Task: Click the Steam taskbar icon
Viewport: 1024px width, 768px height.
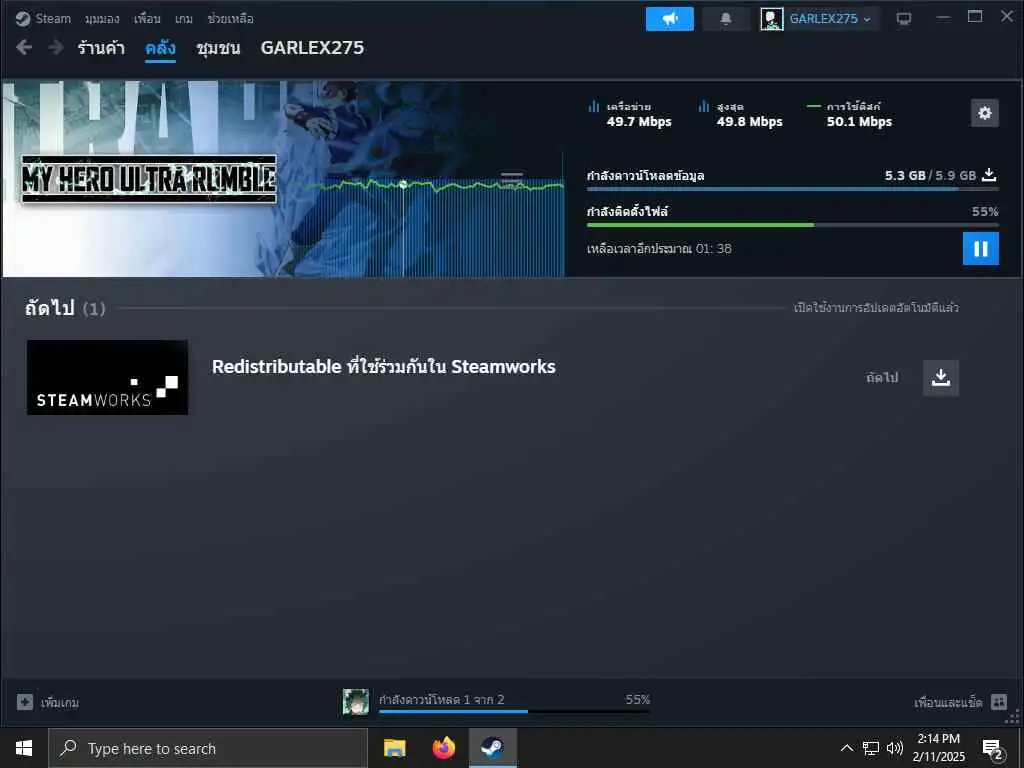Action: 492,748
